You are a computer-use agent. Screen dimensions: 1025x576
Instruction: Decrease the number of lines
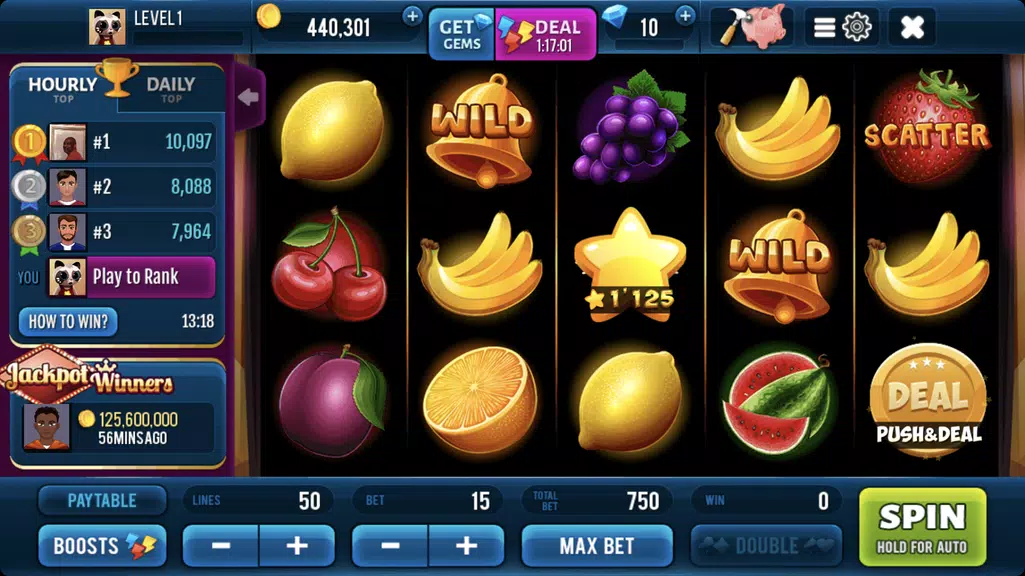(221, 545)
